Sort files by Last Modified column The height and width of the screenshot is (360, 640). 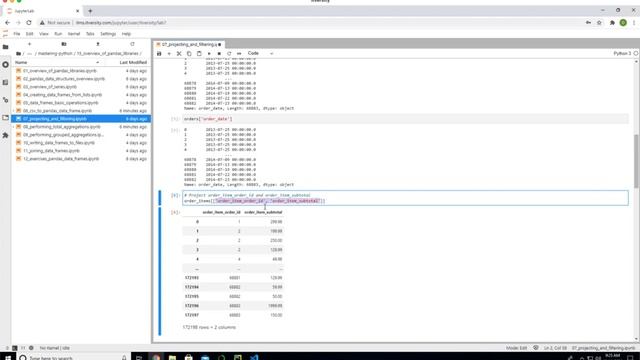click(133, 62)
